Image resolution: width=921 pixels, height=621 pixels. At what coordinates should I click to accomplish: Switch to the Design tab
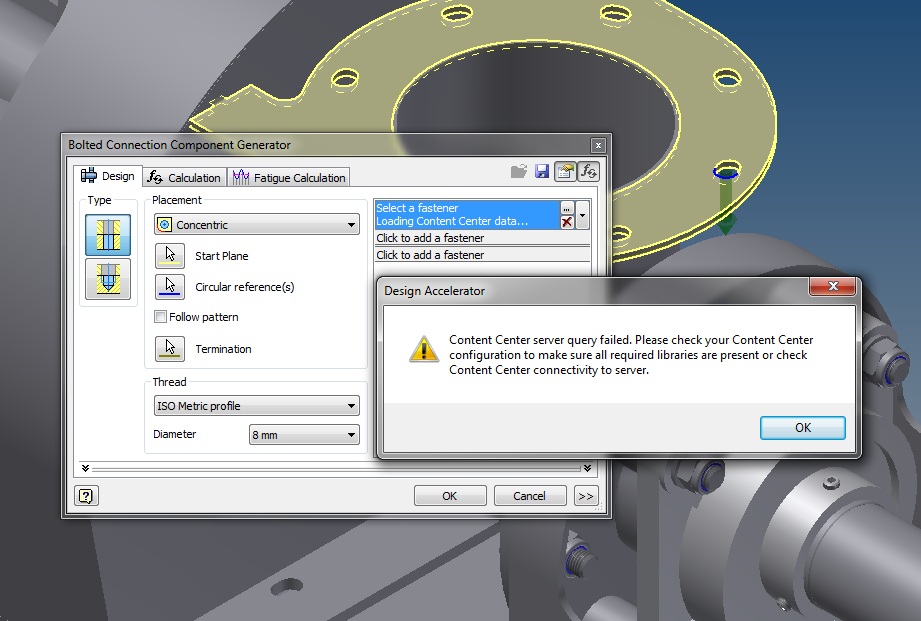(x=108, y=176)
